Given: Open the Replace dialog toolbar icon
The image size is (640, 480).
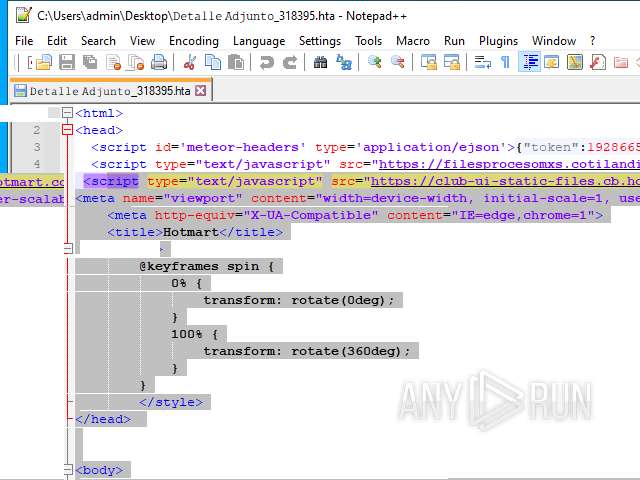Looking at the screenshot, I should (344, 62).
